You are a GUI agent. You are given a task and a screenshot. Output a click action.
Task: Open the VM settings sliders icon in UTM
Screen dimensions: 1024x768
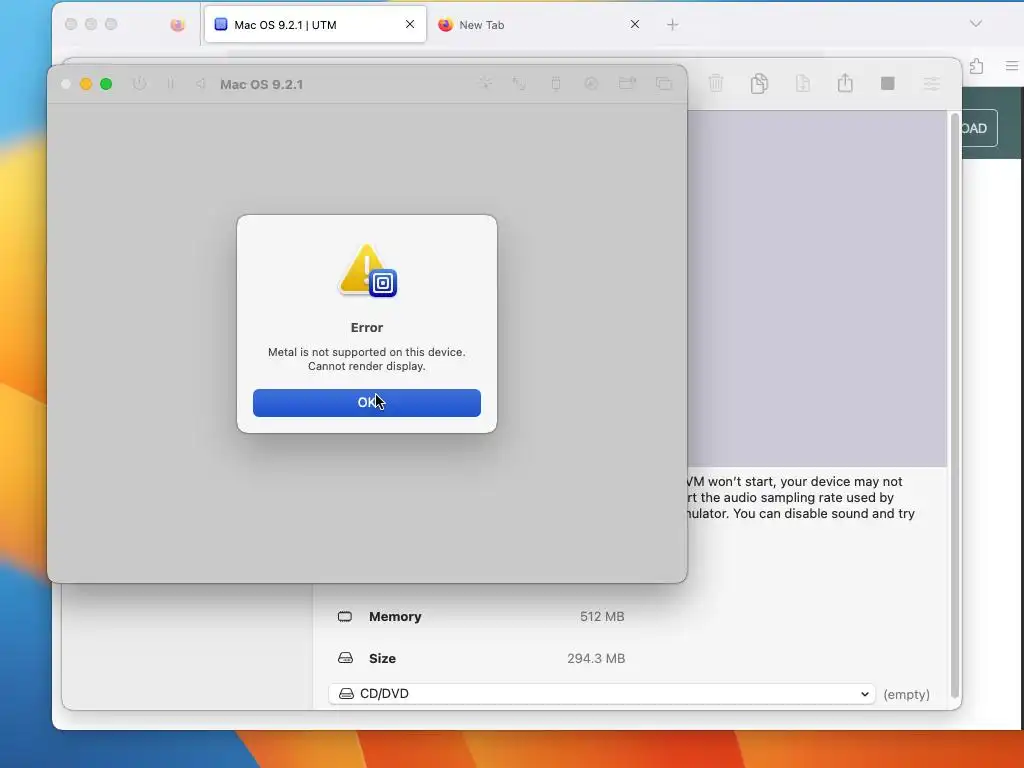[931, 83]
